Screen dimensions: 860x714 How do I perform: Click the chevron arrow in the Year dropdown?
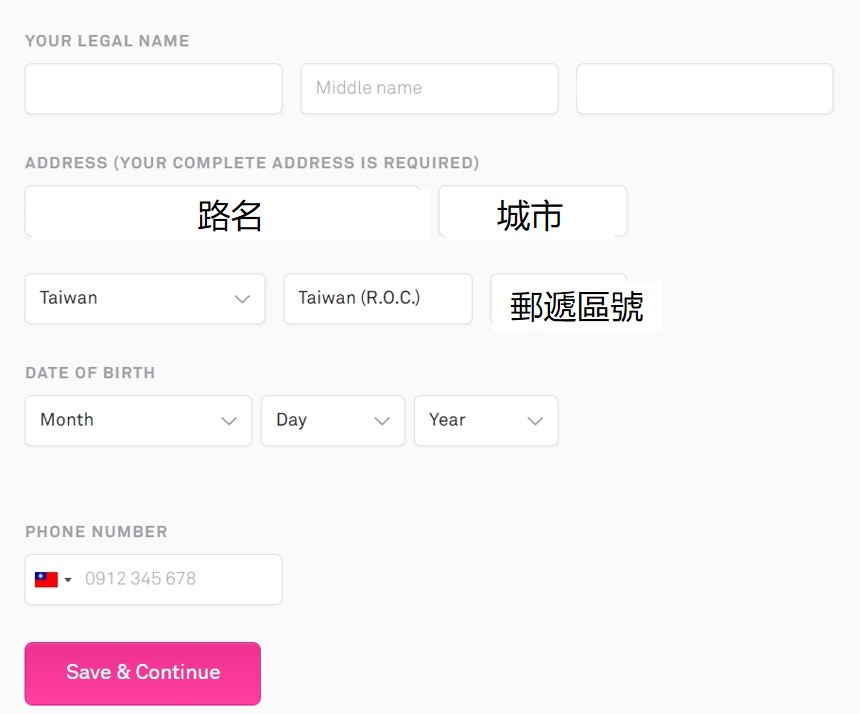pyautogui.click(x=535, y=421)
